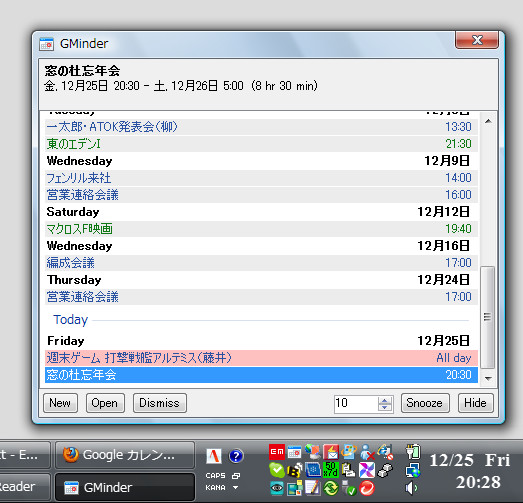Dismiss the current reminder
Image resolution: width=523 pixels, height=503 pixels.
click(x=159, y=403)
